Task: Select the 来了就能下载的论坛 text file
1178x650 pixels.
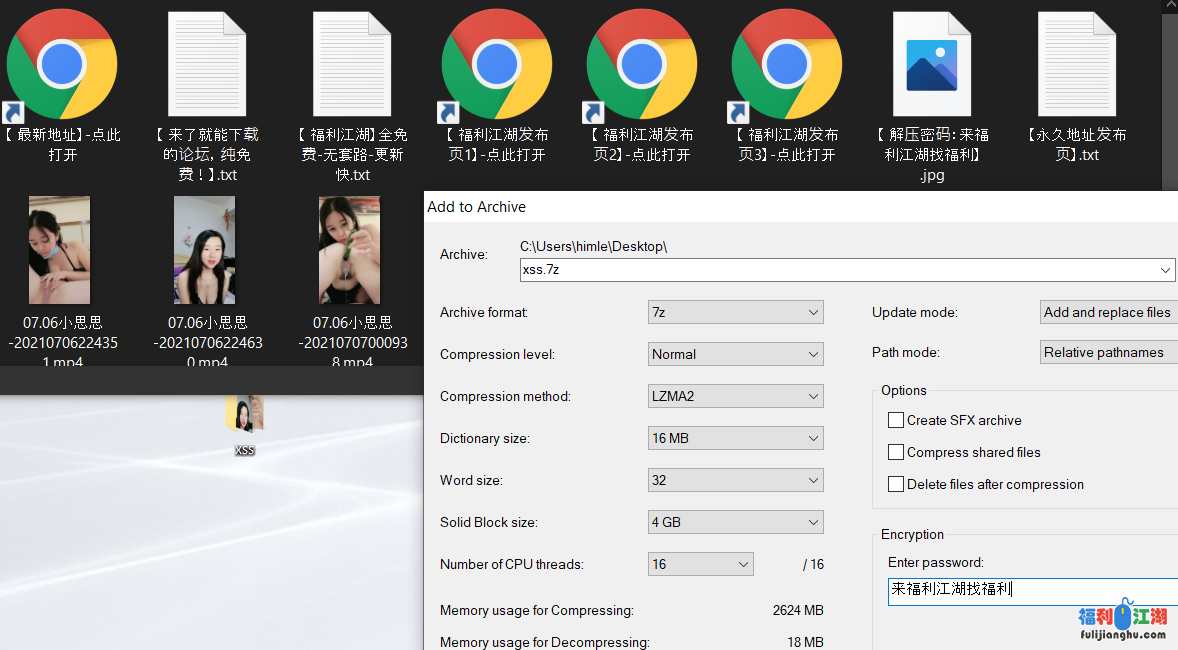Action: pyautogui.click(x=207, y=65)
